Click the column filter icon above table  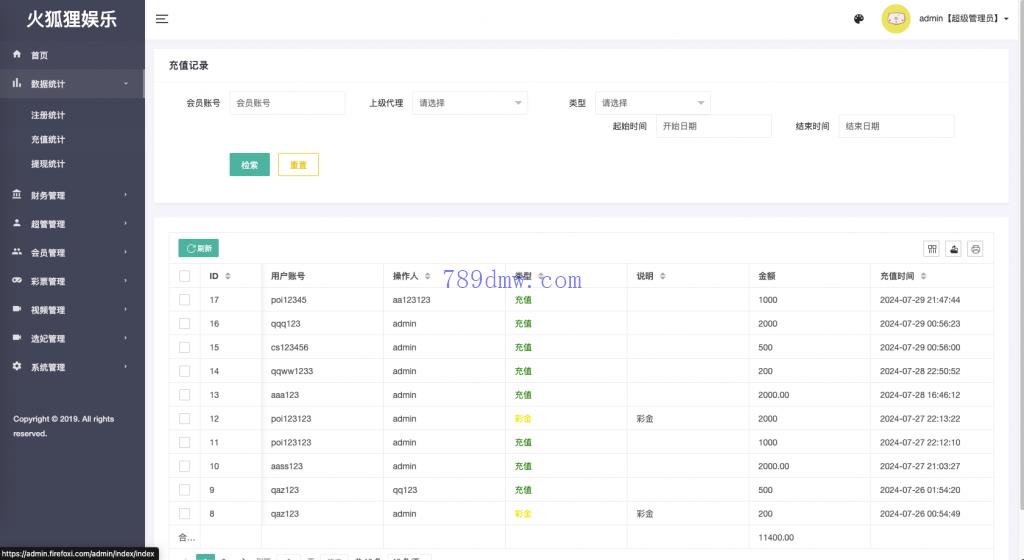pyautogui.click(x=932, y=249)
